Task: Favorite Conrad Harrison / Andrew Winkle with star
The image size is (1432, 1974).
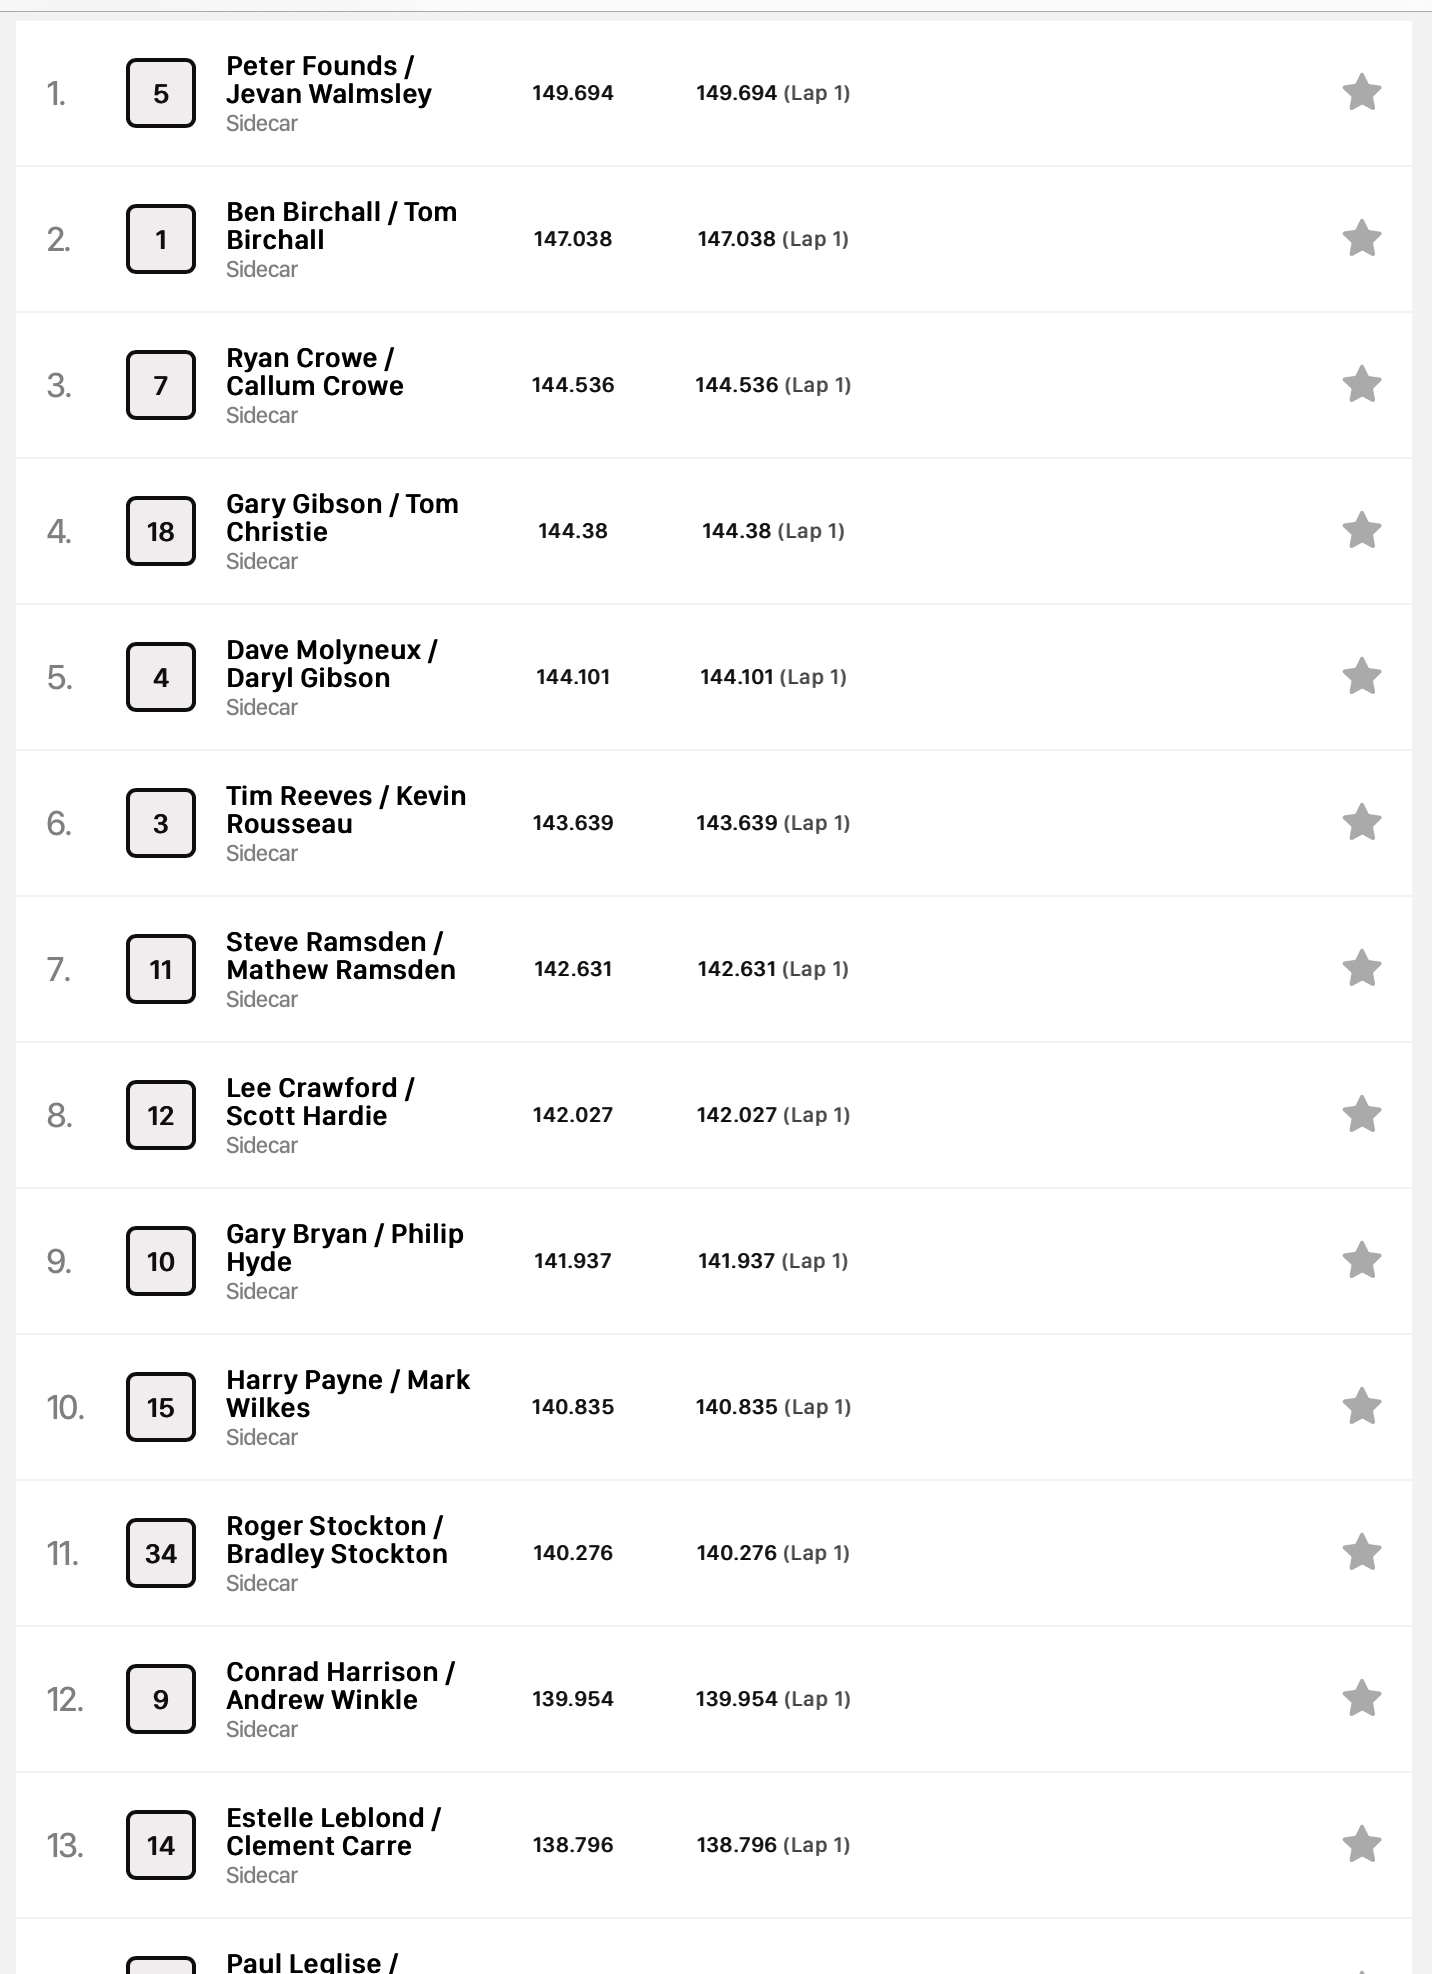Action: pyautogui.click(x=1361, y=1699)
